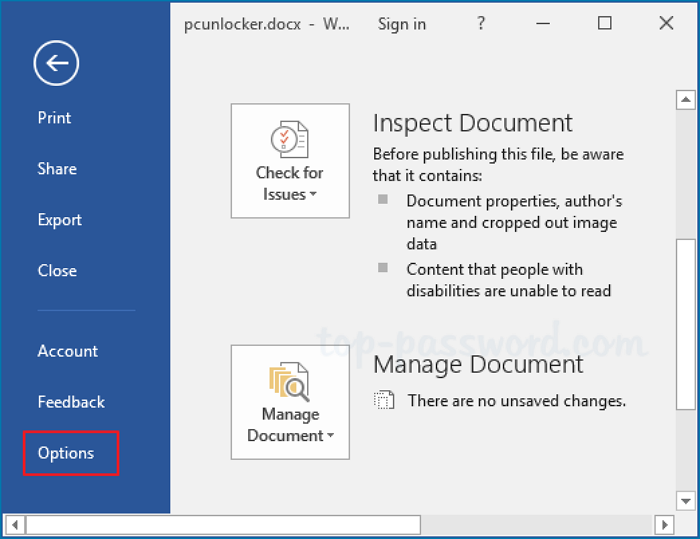Image resolution: width=700 pixels, height=539 pixels.
Task: Click the Sign in link
Action: point(402,24)
